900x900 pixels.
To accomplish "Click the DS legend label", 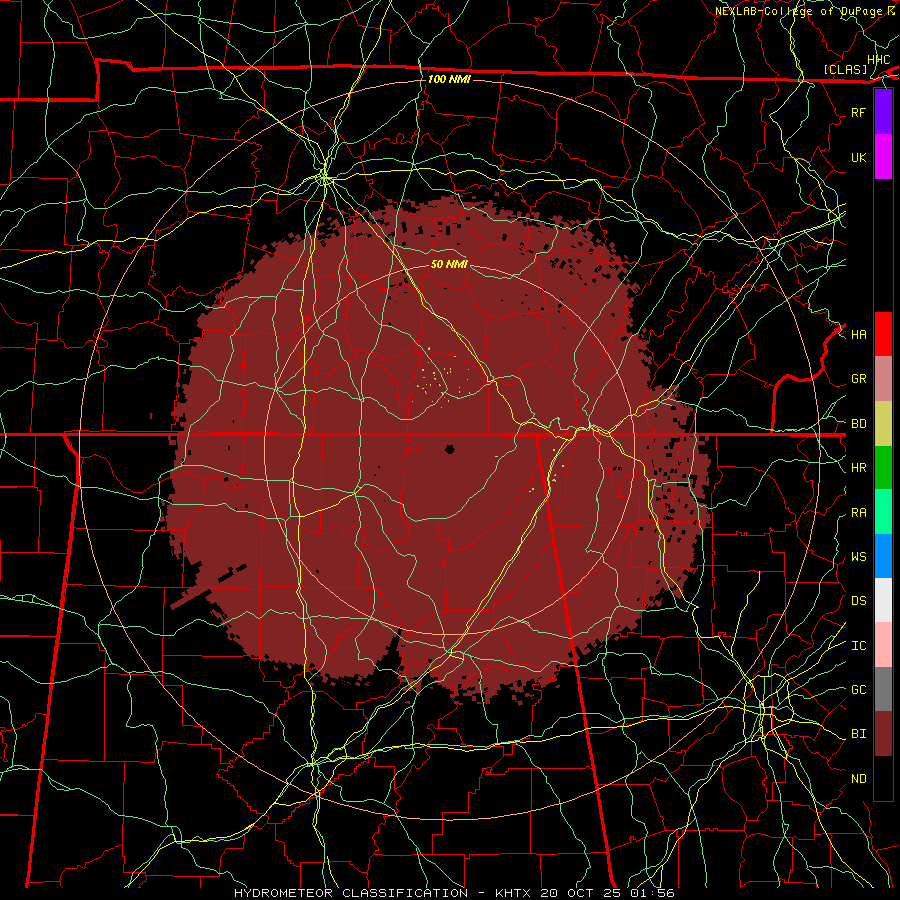I will 859,601.
